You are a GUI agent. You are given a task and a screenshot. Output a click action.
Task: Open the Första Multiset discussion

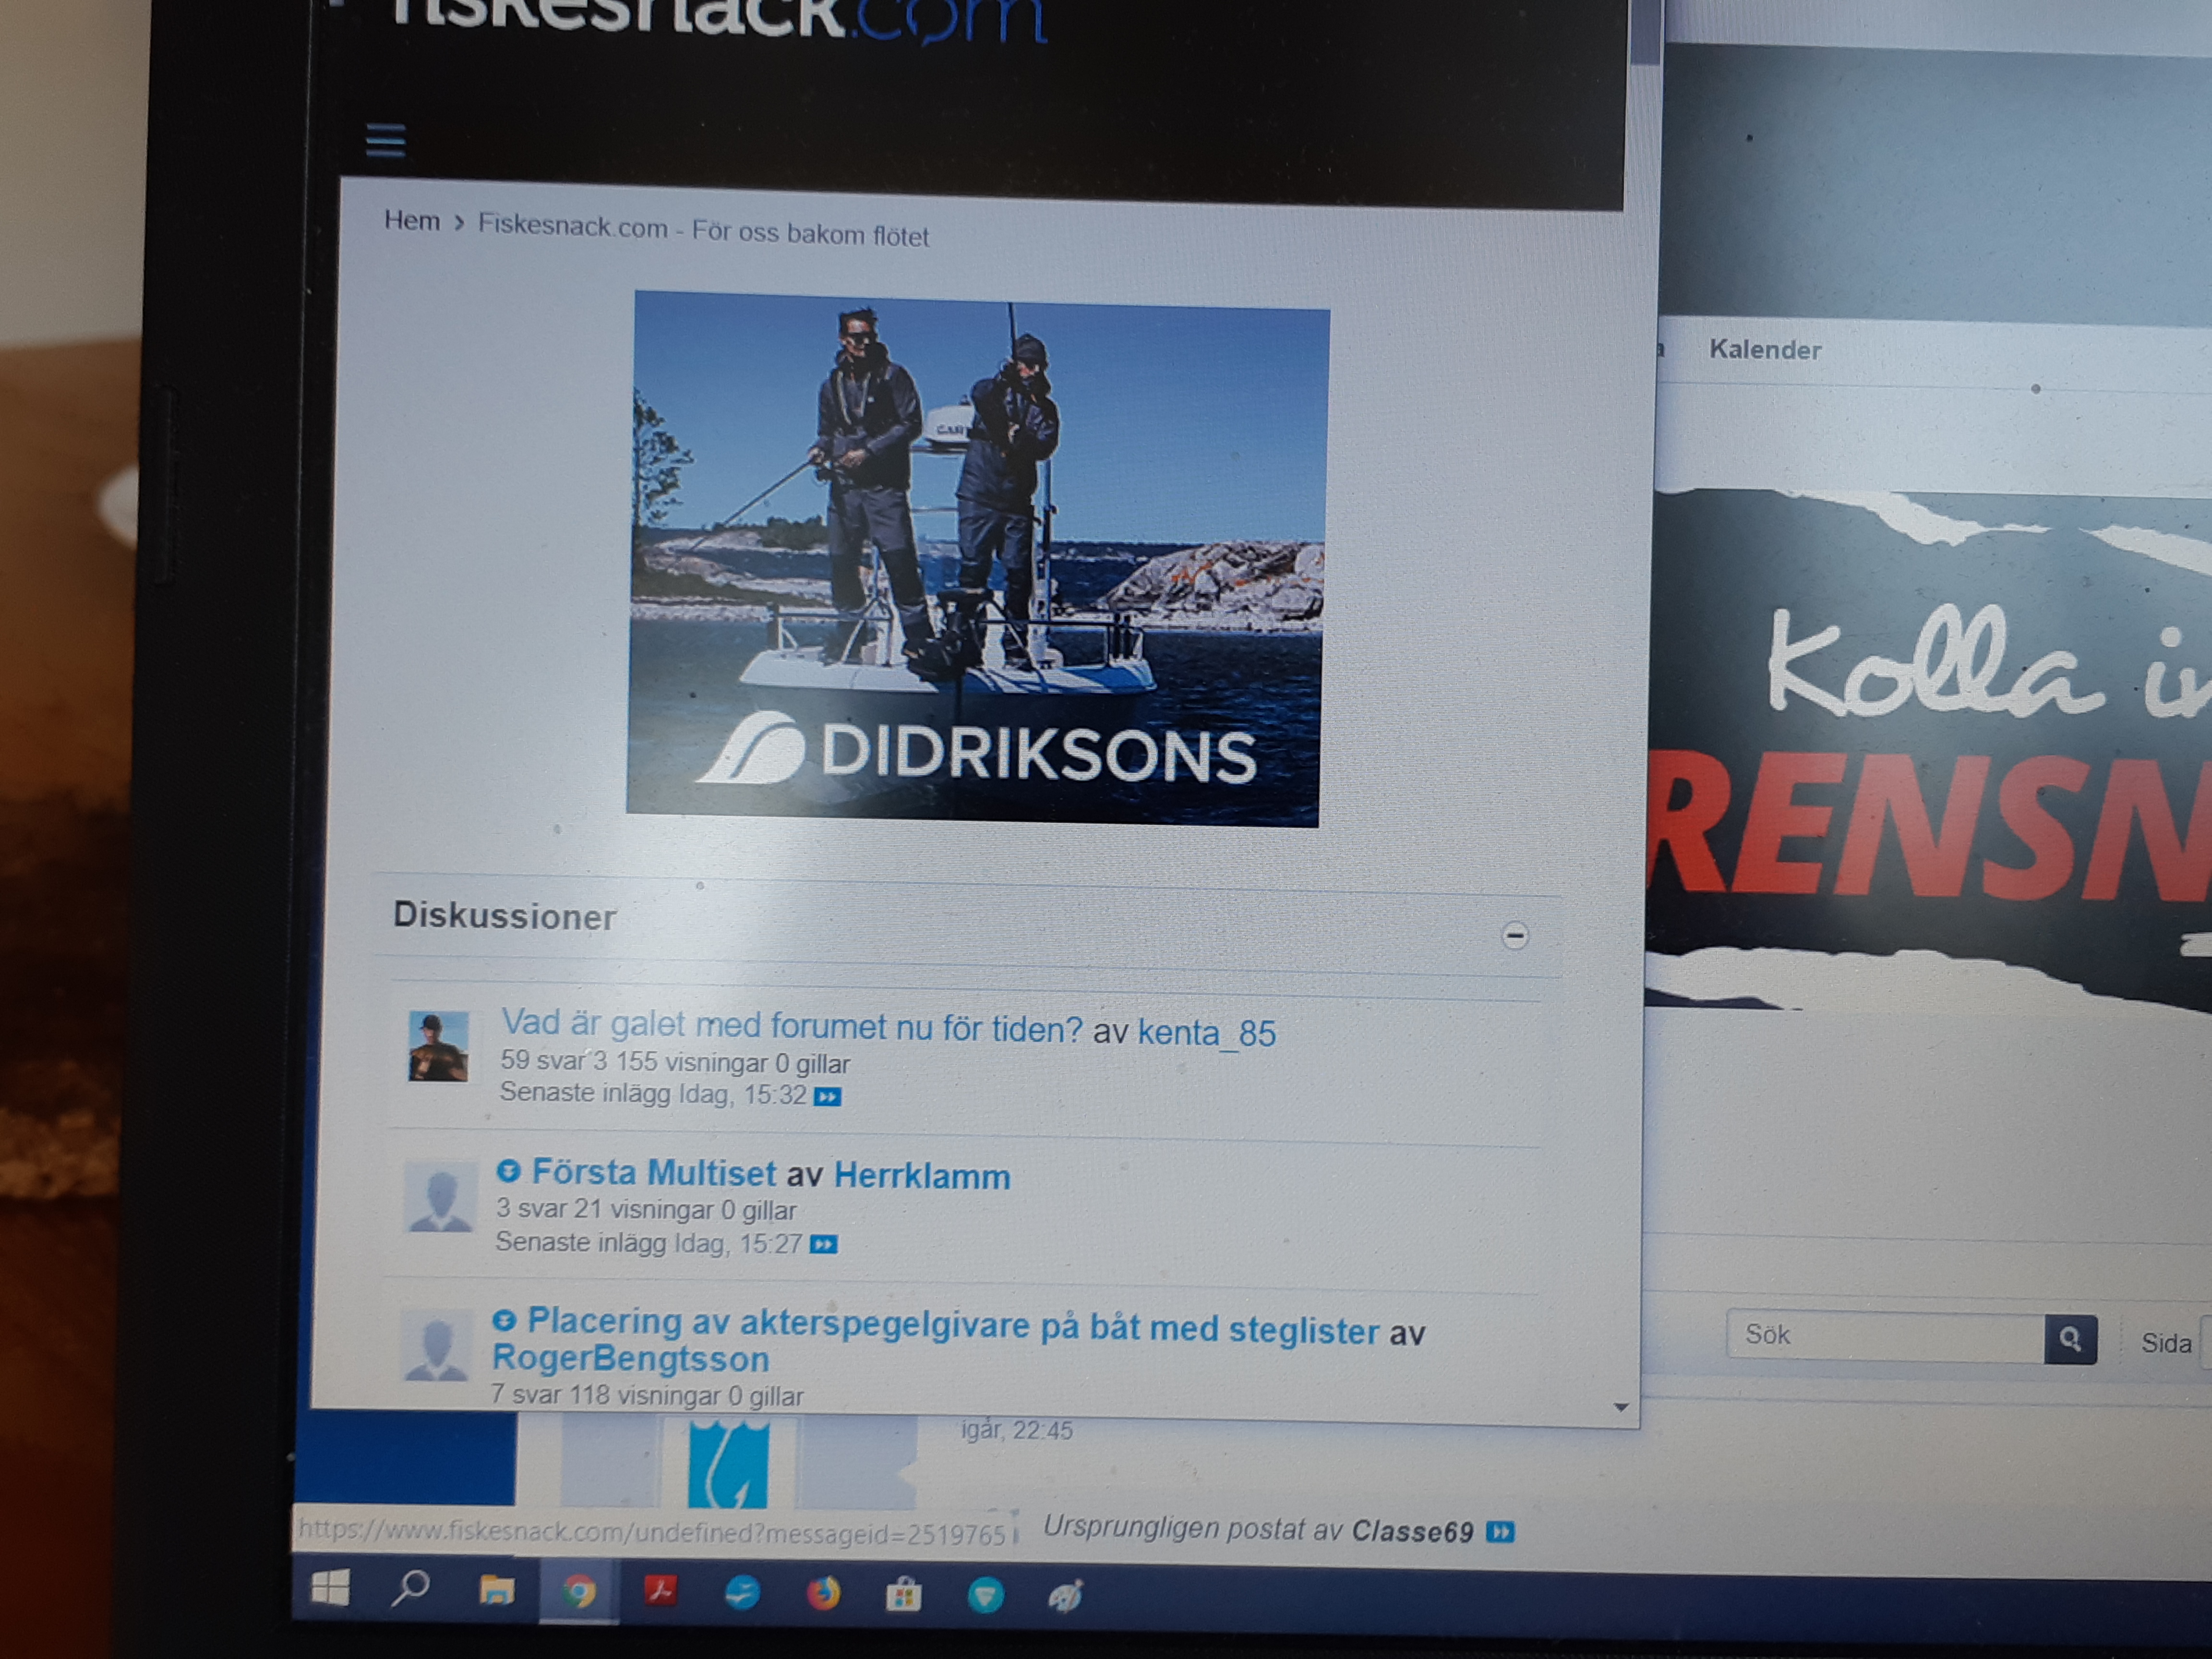(653, 1172)
